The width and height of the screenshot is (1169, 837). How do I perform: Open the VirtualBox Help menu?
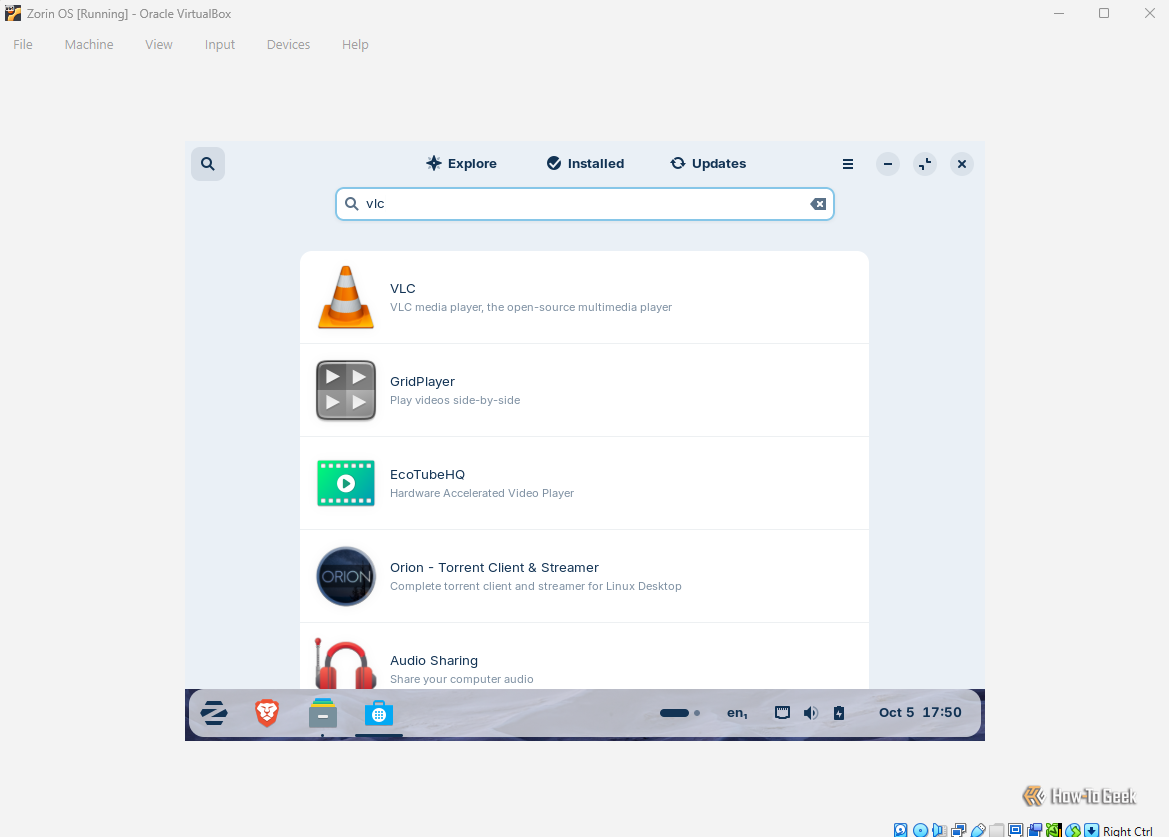coord(355,45)
